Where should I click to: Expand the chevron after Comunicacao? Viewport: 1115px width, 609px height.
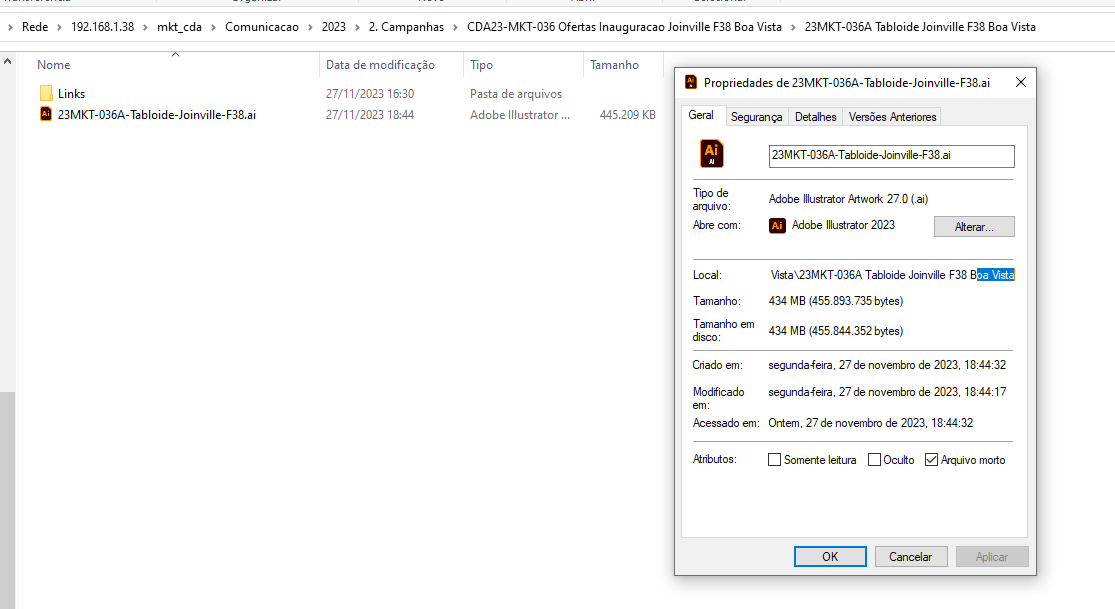pos(310,27)
